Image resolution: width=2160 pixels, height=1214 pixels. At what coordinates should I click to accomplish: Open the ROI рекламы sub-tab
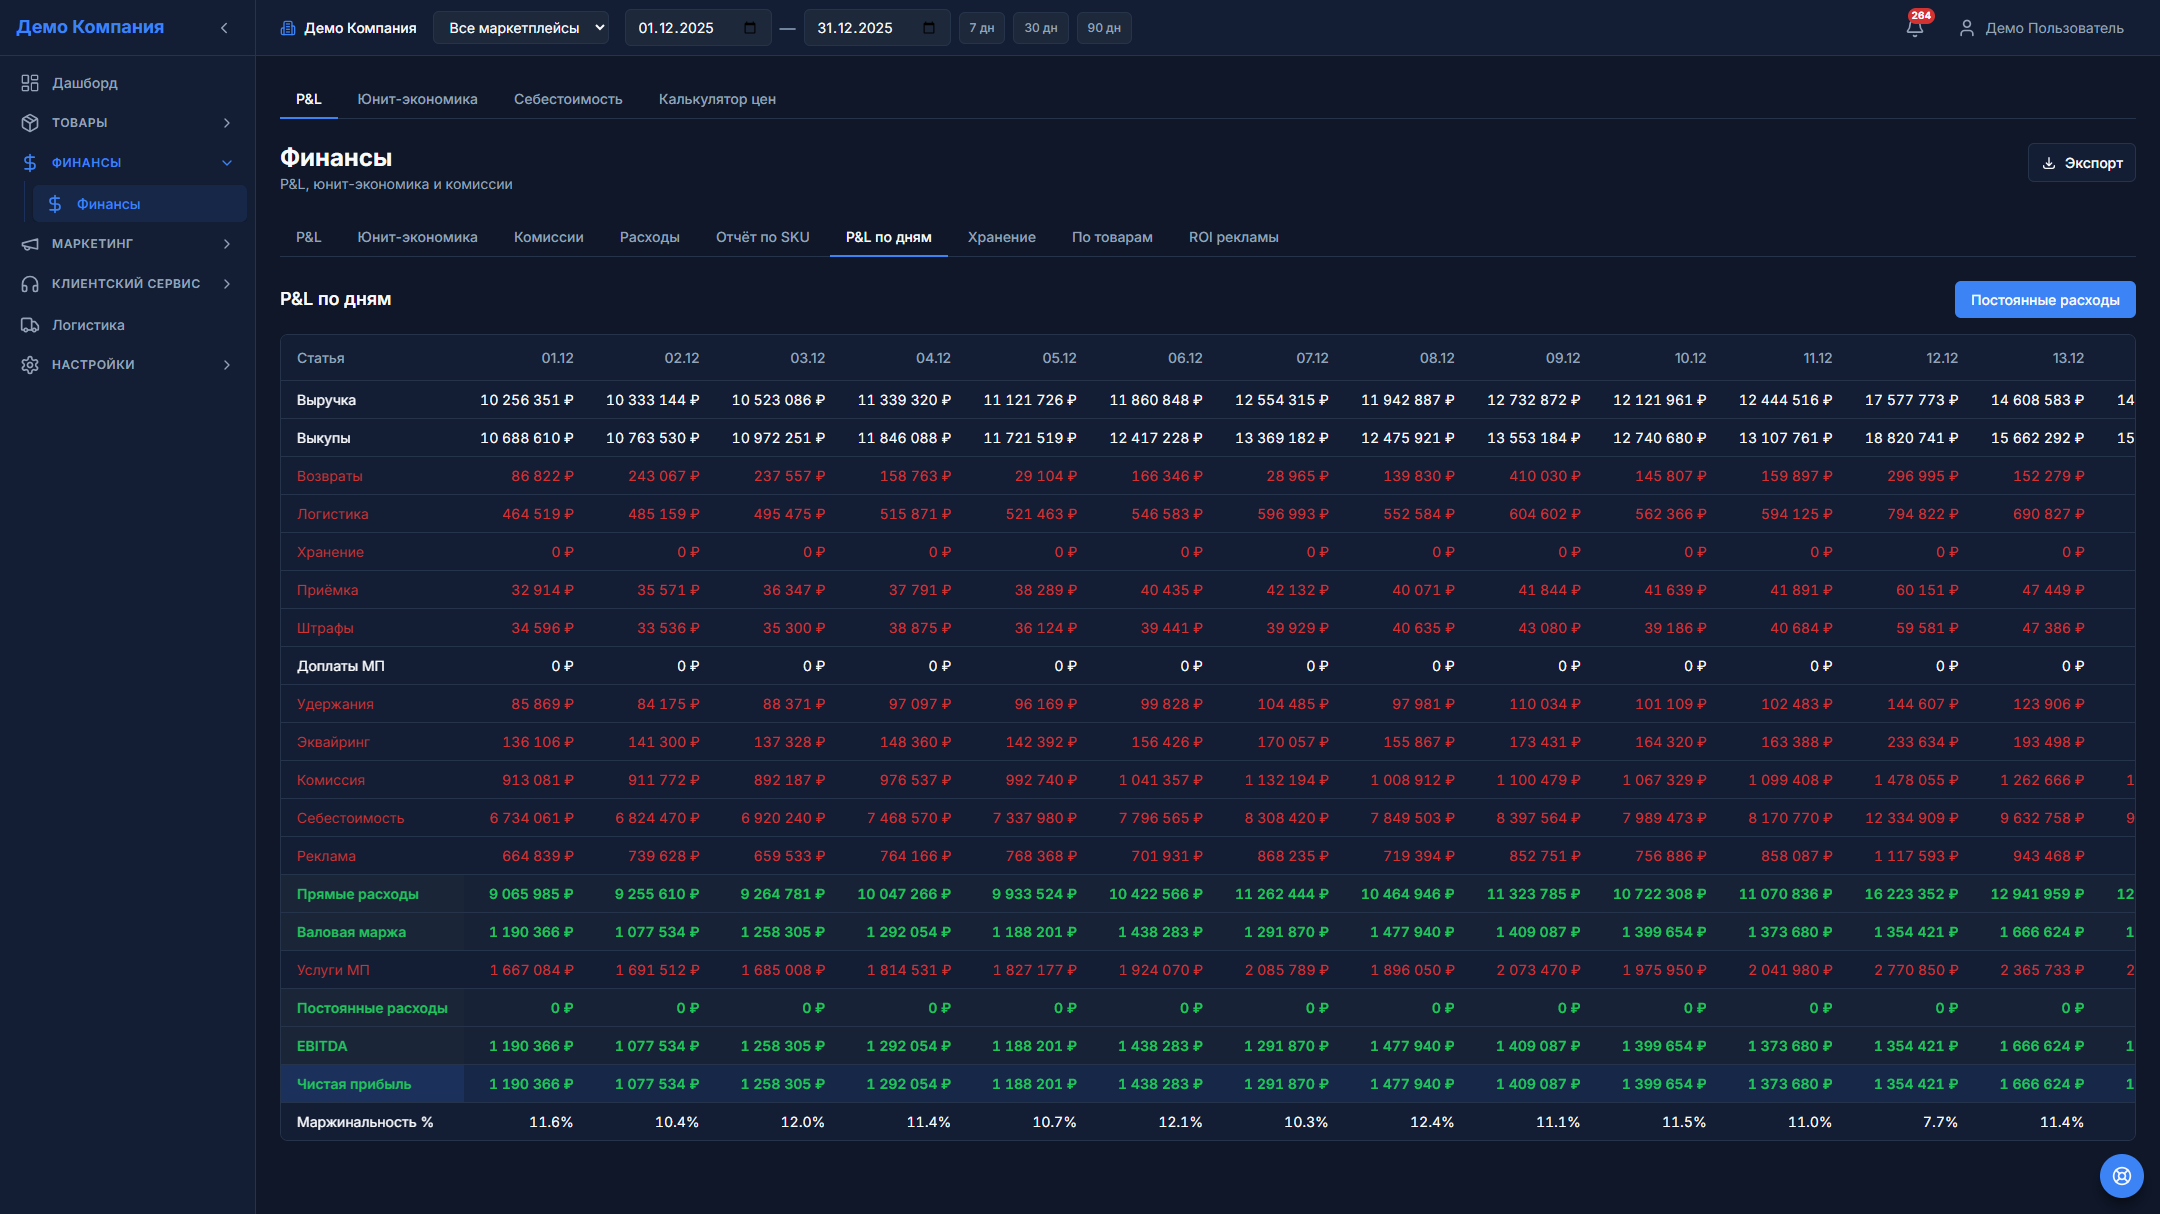1233,237
